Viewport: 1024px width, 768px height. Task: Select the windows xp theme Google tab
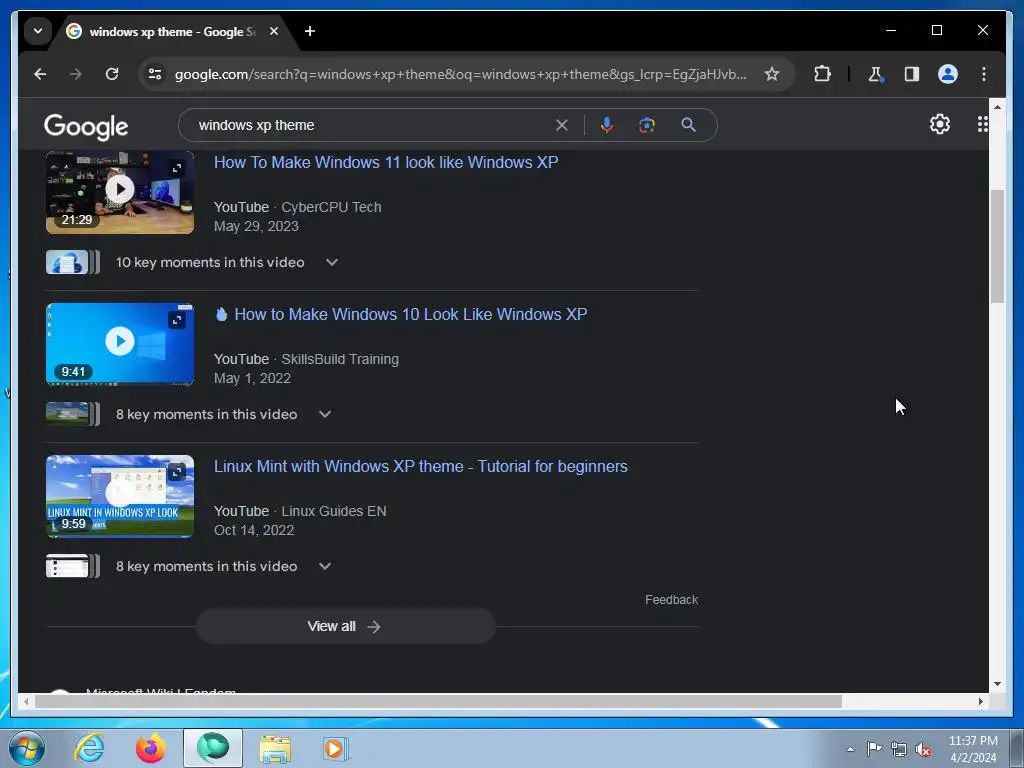pos(173,31)
